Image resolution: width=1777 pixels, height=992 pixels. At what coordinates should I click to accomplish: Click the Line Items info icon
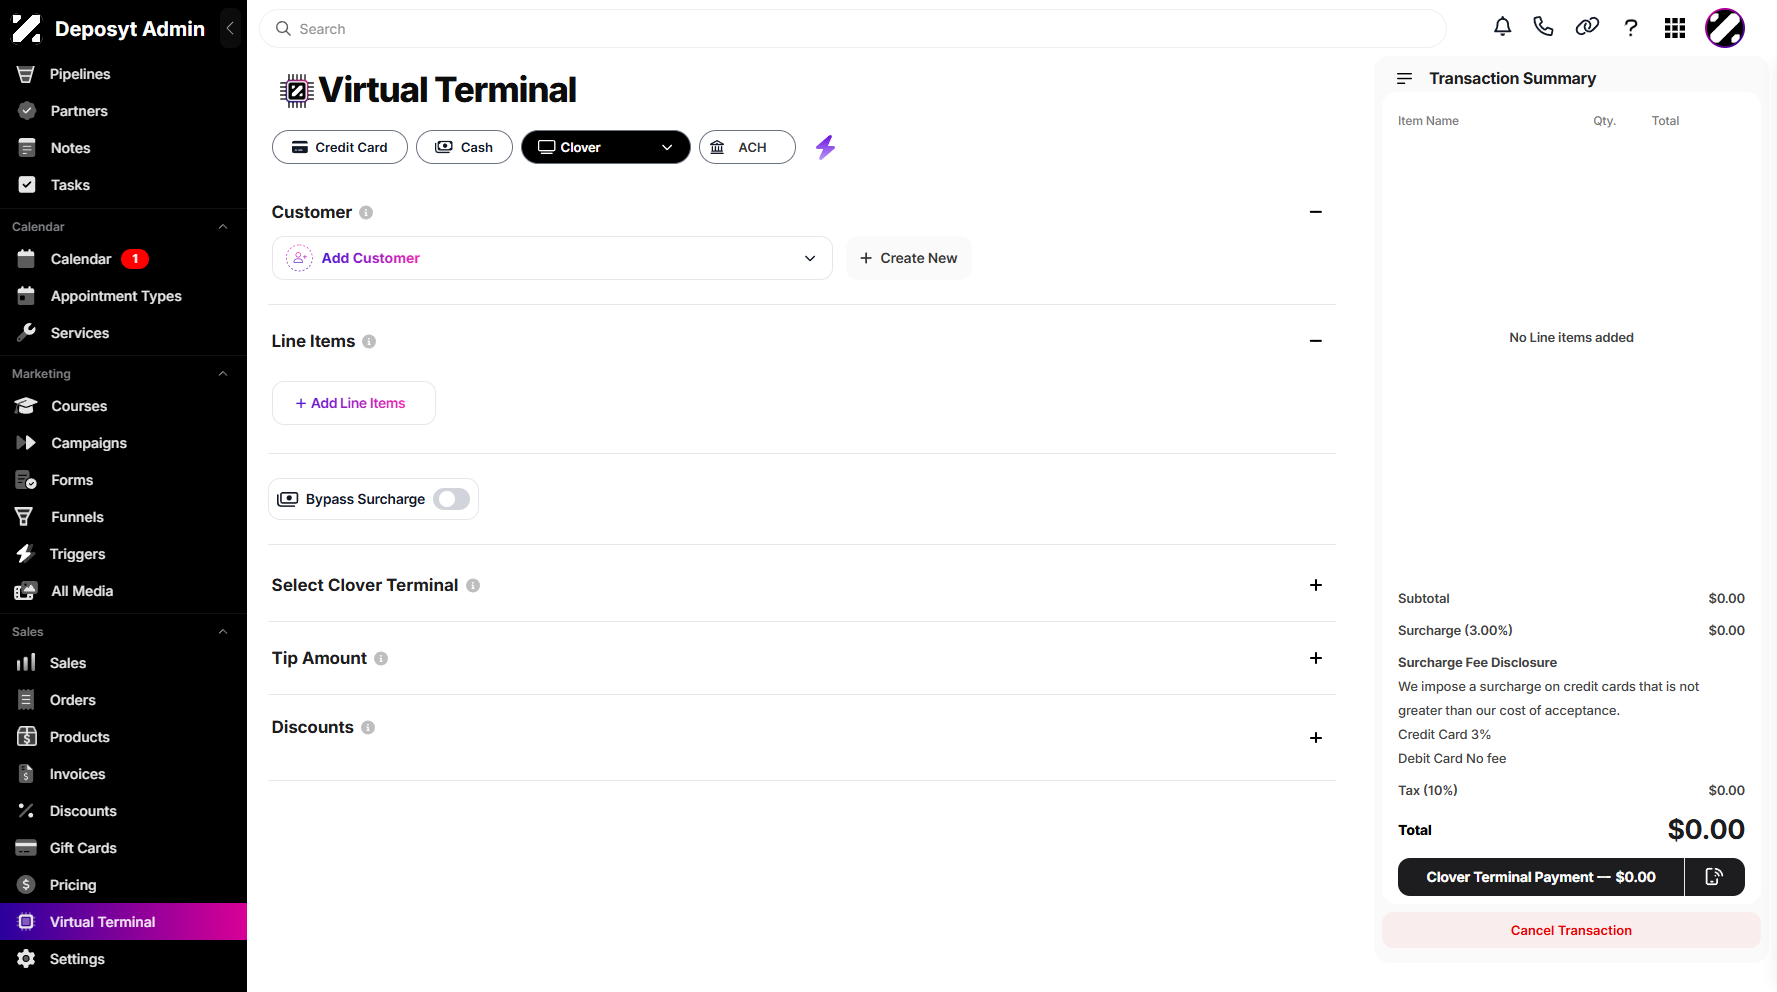coord(369,341)
